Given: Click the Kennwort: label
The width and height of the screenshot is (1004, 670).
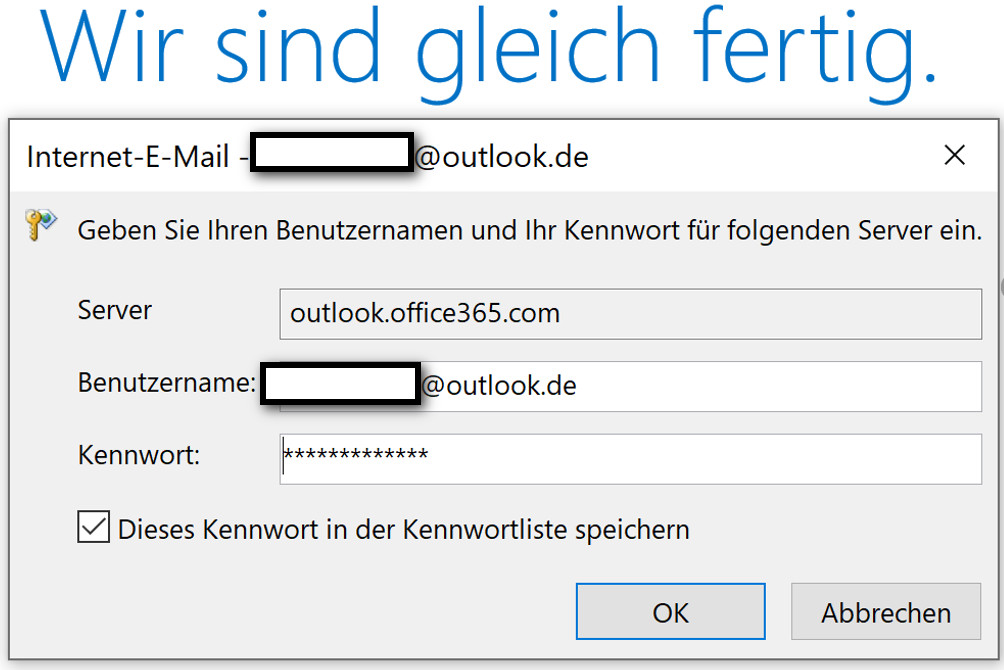Looking at the screenshot, I should (x=139, y=455).
